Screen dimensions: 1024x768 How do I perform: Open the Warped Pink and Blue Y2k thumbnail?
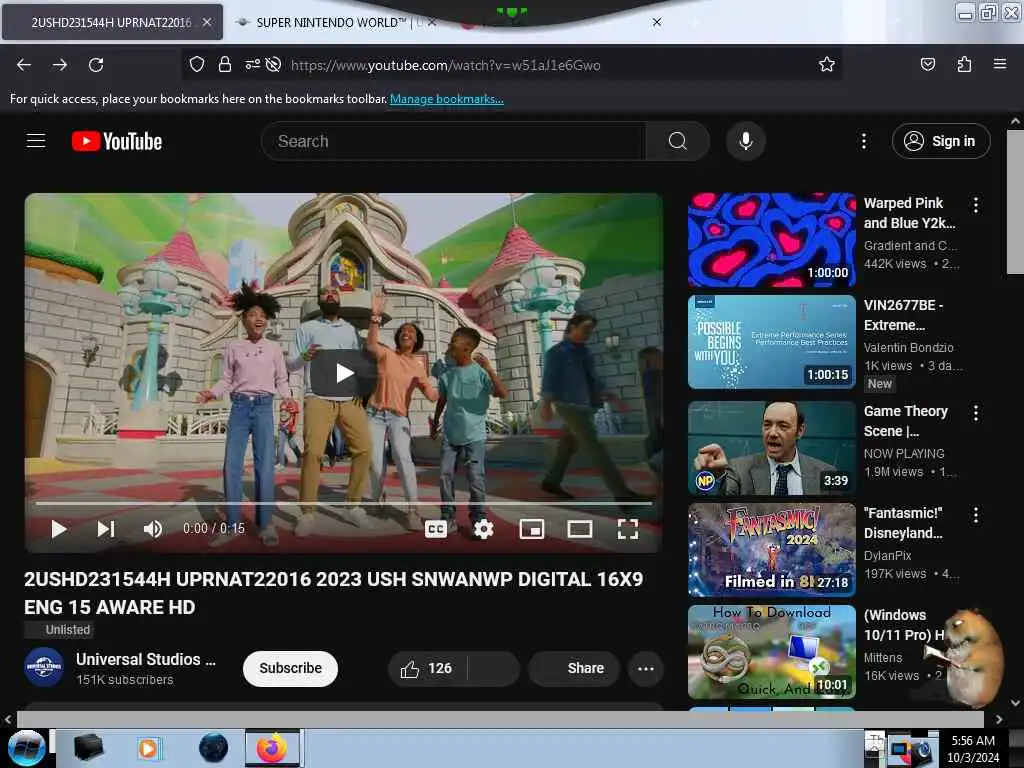click(x=771, y=240)
